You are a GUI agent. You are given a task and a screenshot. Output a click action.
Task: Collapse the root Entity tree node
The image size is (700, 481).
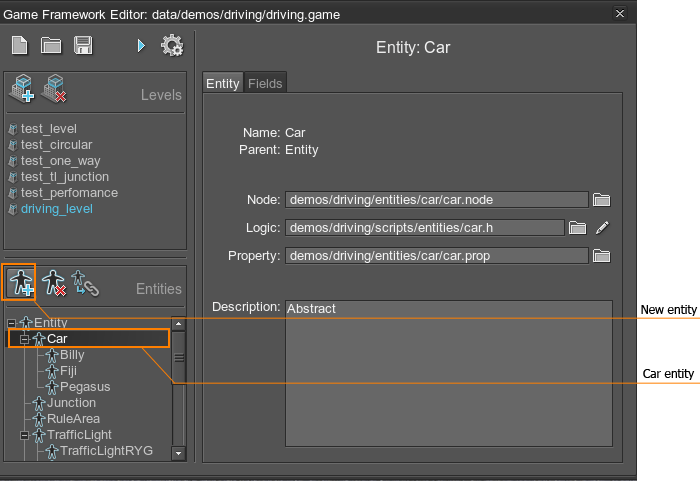coord(12,323)
